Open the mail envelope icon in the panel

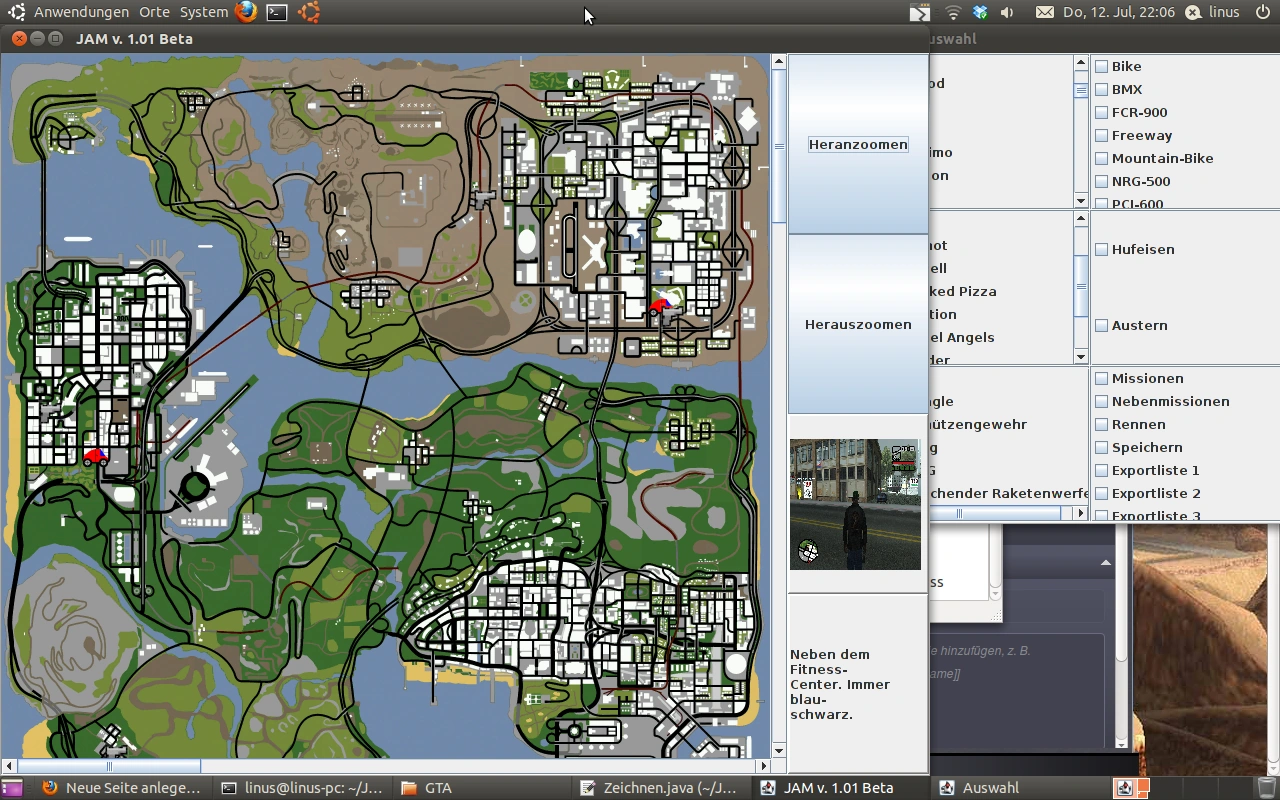1045,12
